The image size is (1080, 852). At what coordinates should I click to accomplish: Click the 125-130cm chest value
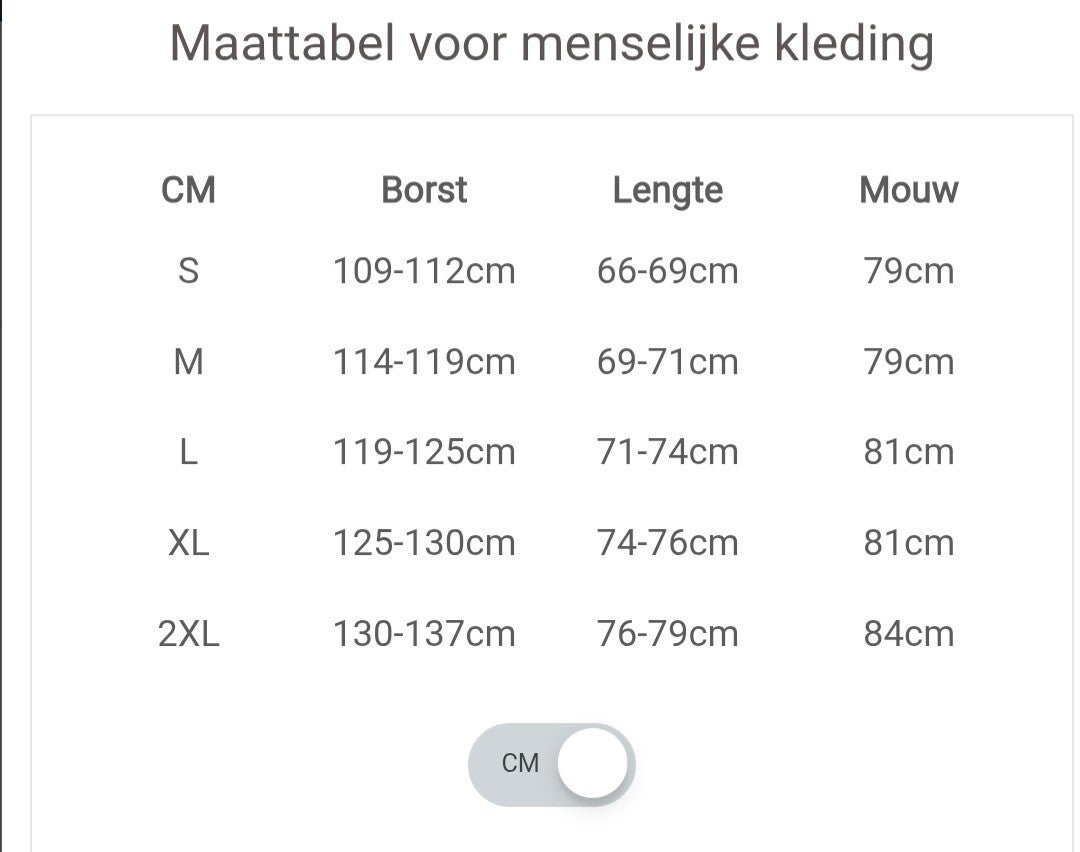tap(424, 543)
